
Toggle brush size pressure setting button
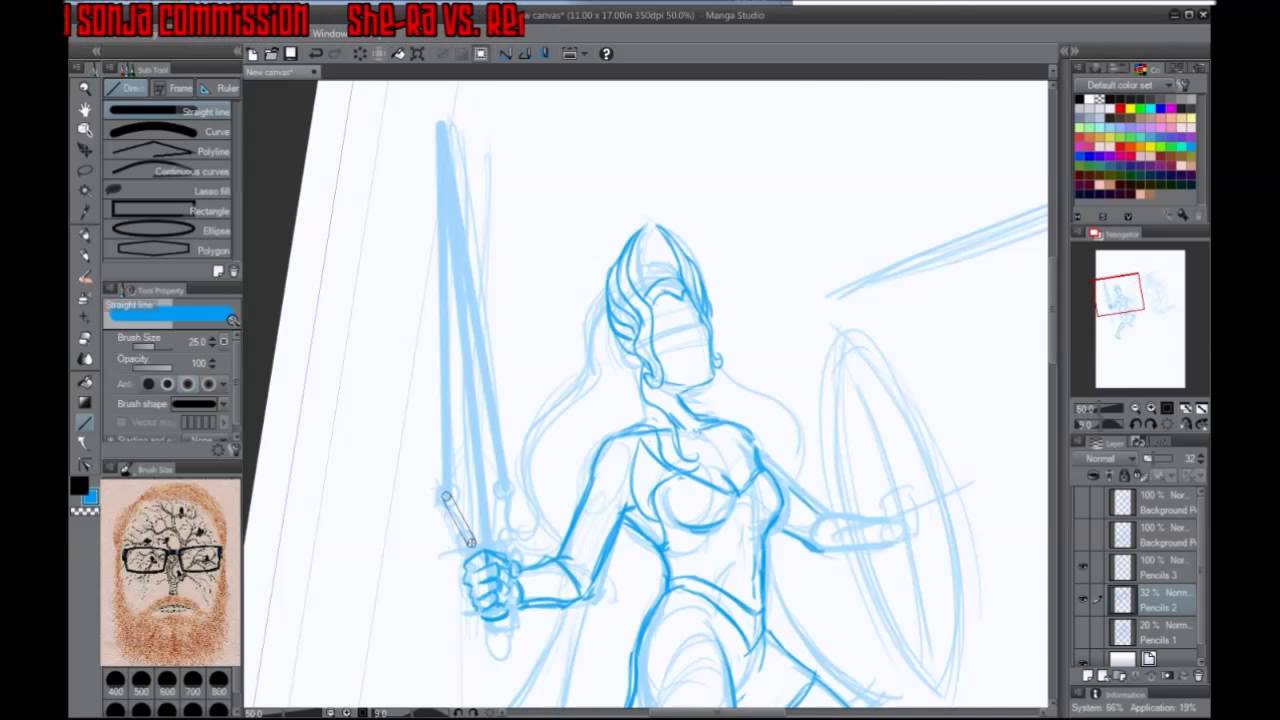tap(224, 341)
